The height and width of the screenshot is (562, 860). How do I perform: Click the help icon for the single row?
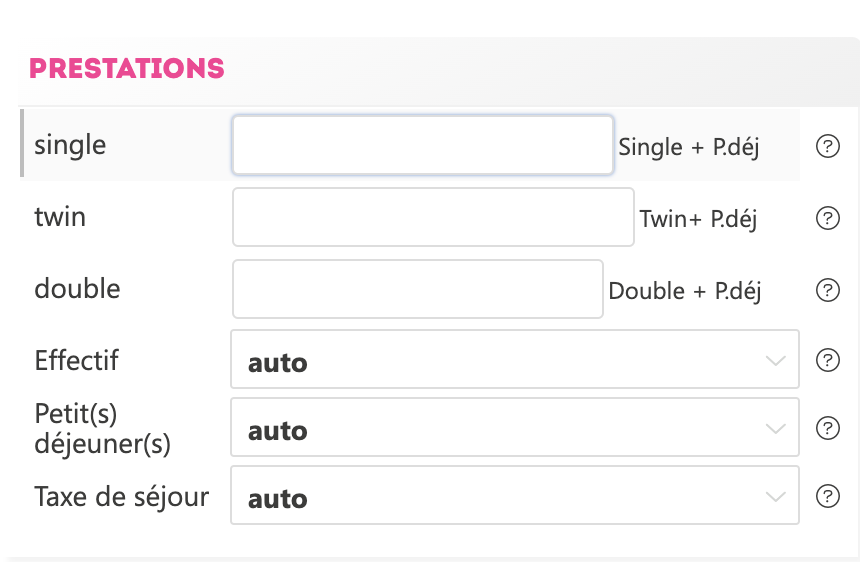point(827,147)
